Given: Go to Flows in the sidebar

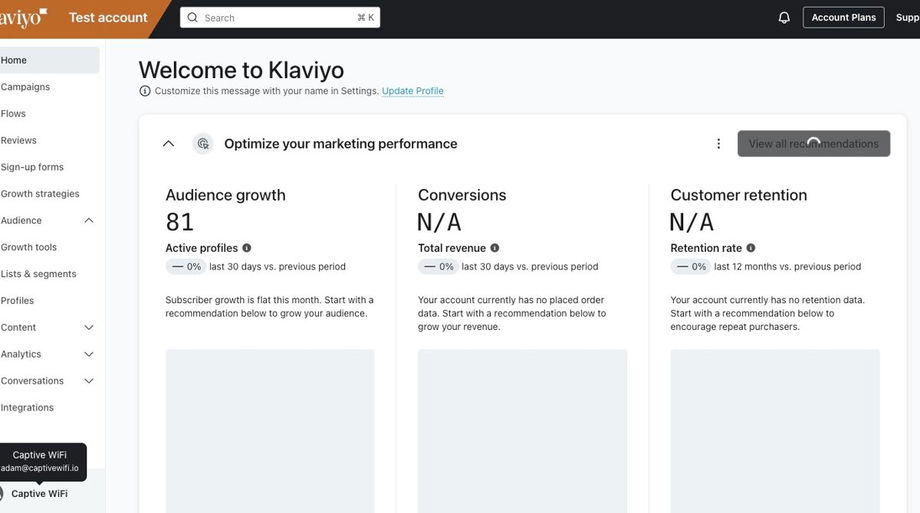Looking at the screenshot, I should 14,114.
